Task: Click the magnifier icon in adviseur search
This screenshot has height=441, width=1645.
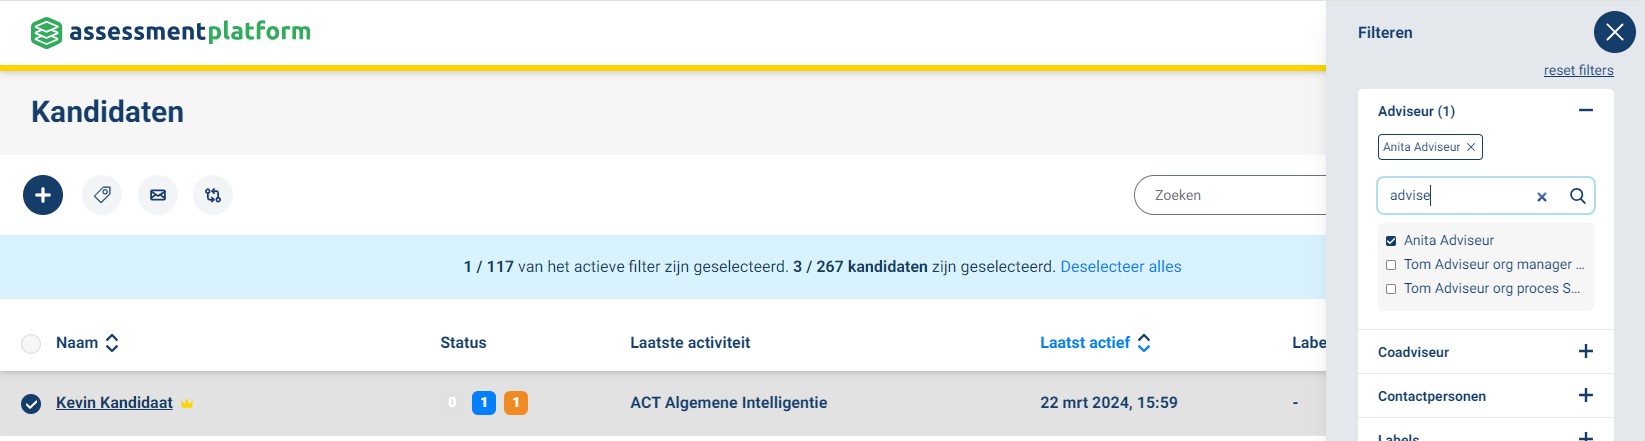Action: tap(1578, 196)
